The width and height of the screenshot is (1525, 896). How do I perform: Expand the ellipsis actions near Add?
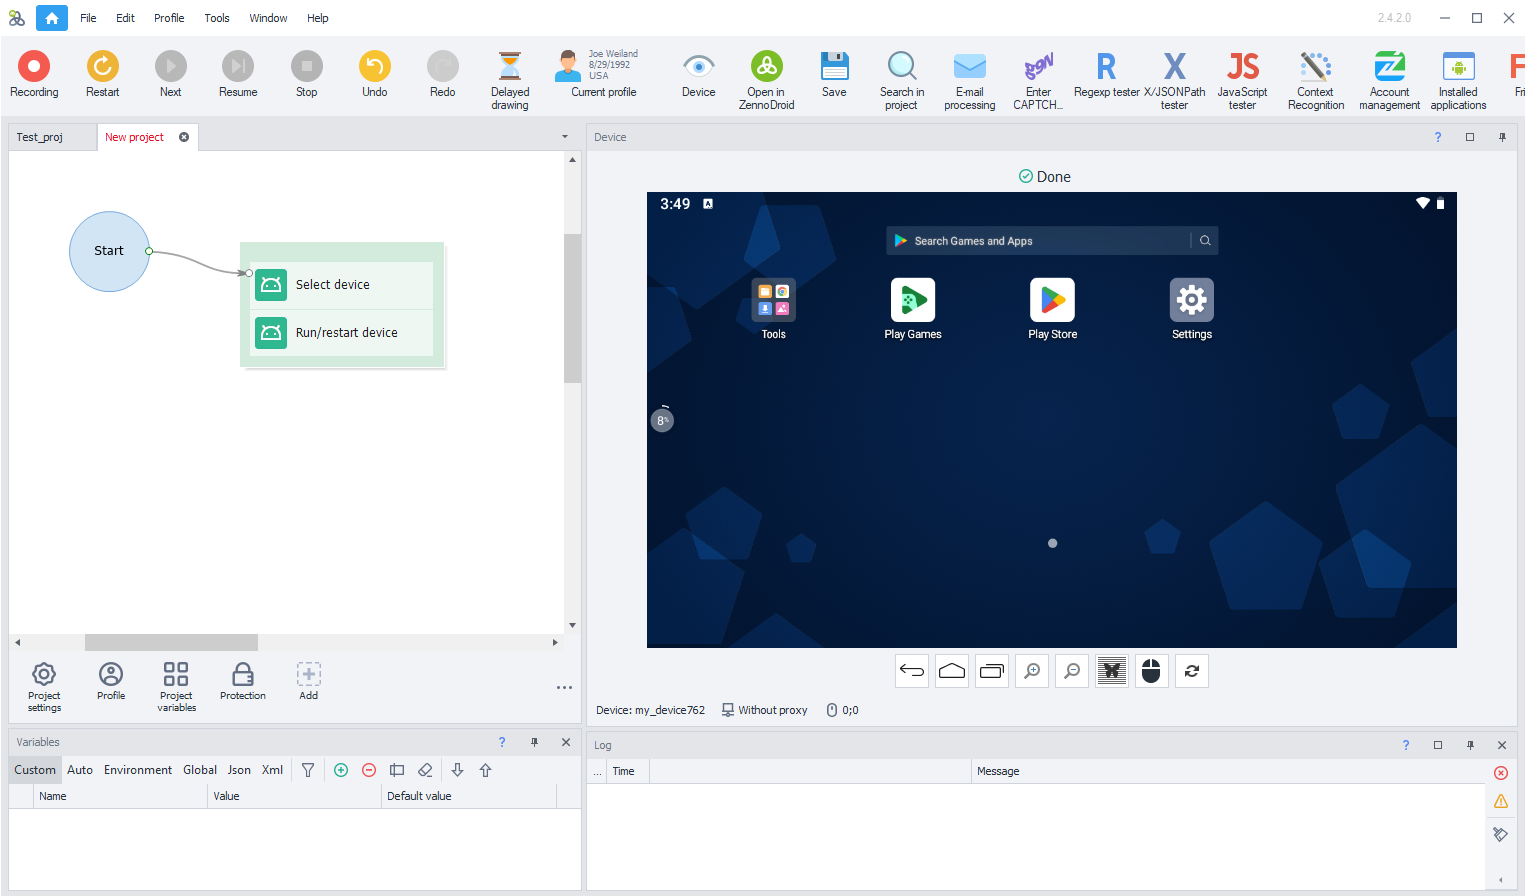click(564, 687)
